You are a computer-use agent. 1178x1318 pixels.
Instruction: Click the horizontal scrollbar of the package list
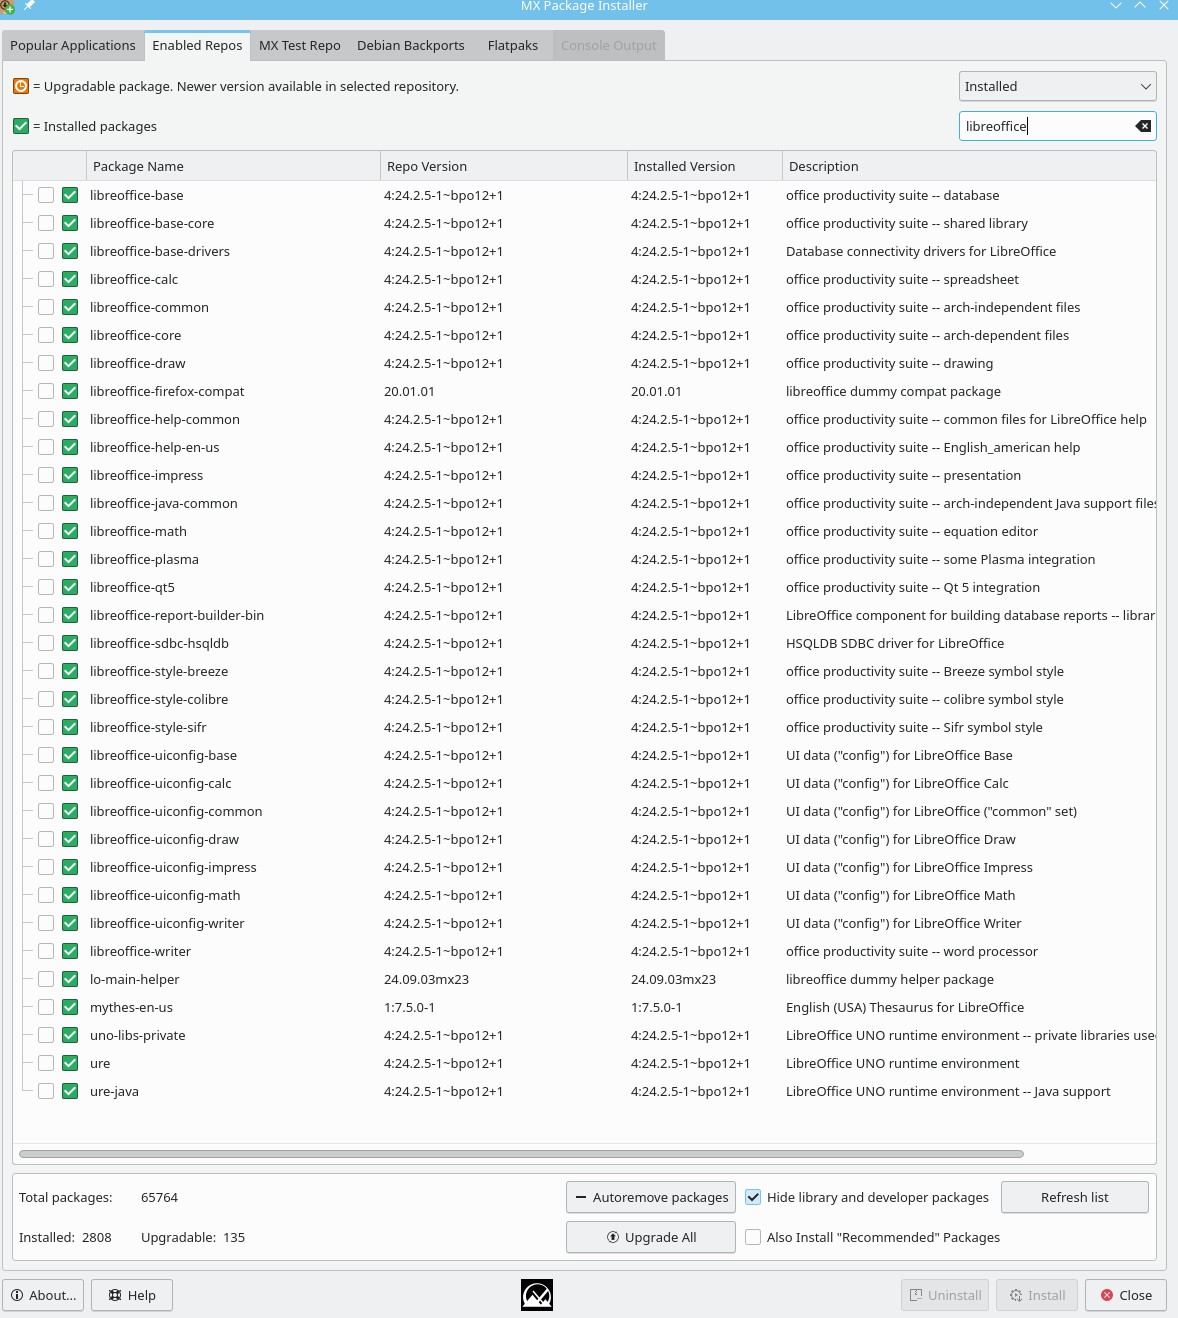coord(521,1153)
